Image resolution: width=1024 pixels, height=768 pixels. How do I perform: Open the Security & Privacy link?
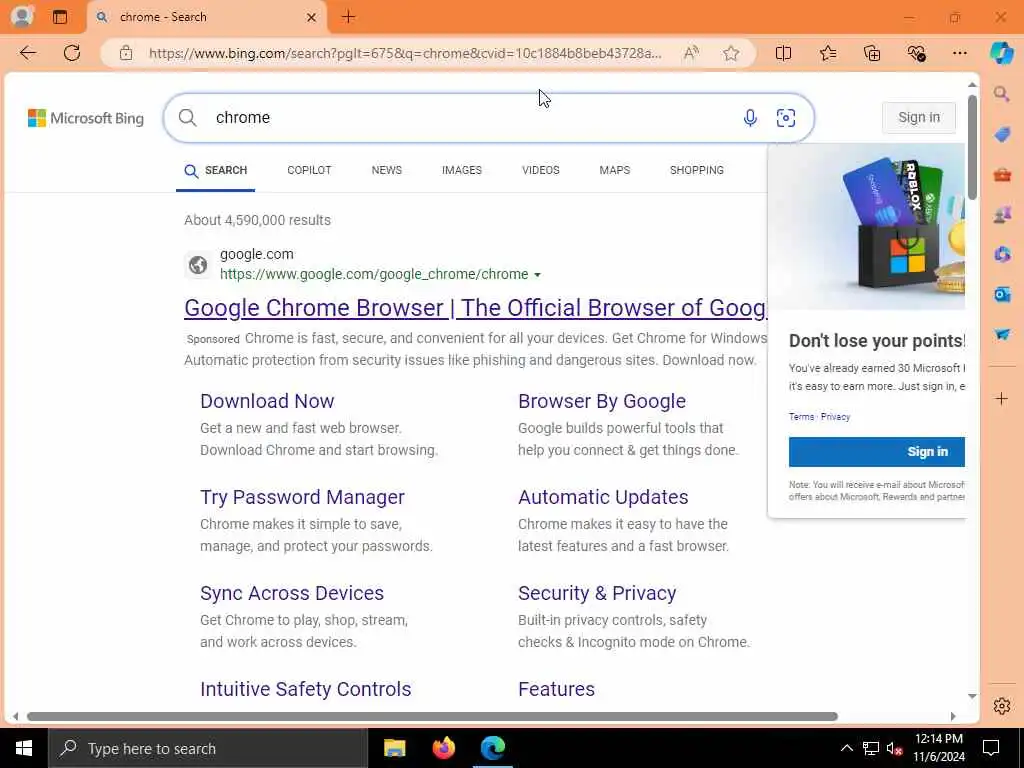597,593
